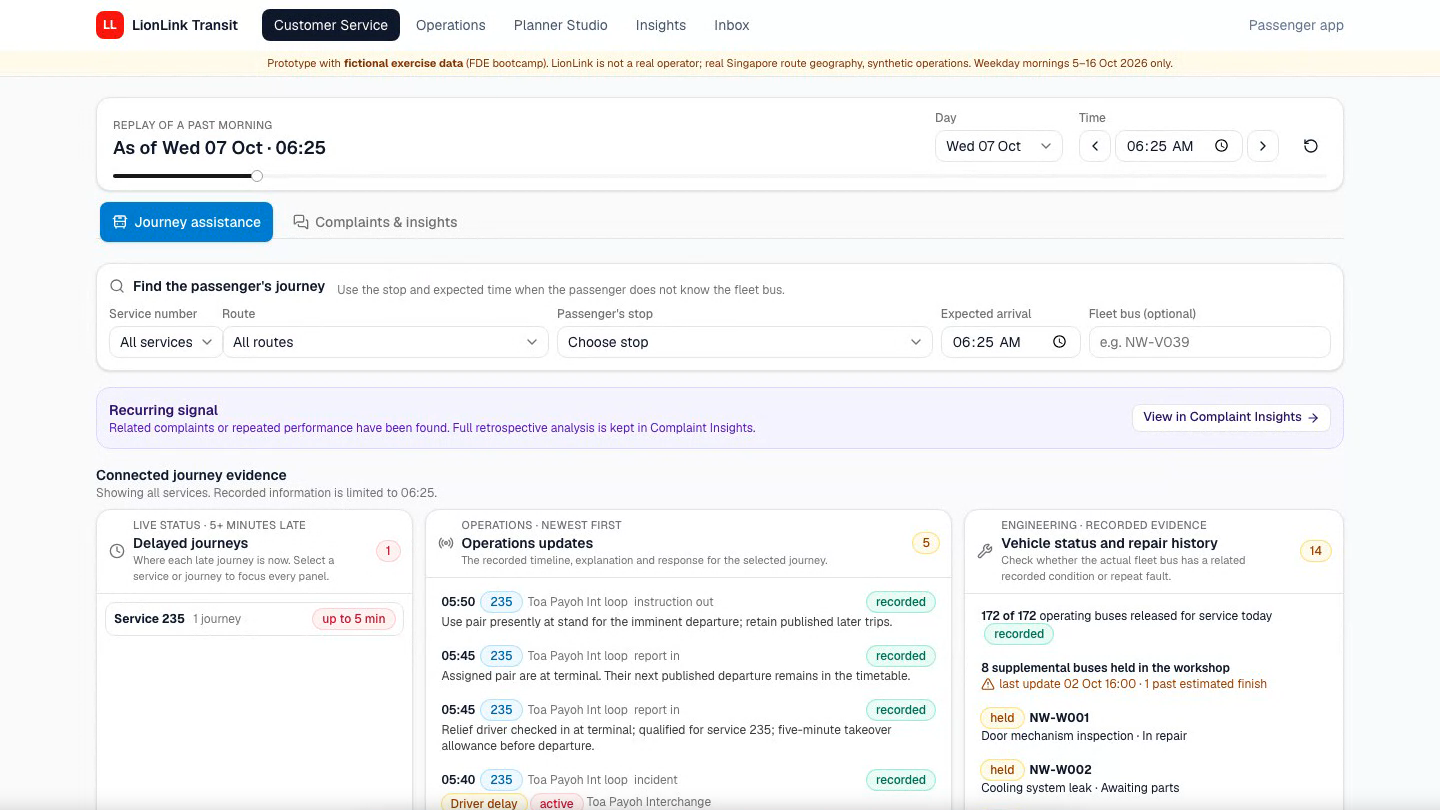Click the replay timeline slider handle
The image size is (1440, 810).
coord(257,176)
